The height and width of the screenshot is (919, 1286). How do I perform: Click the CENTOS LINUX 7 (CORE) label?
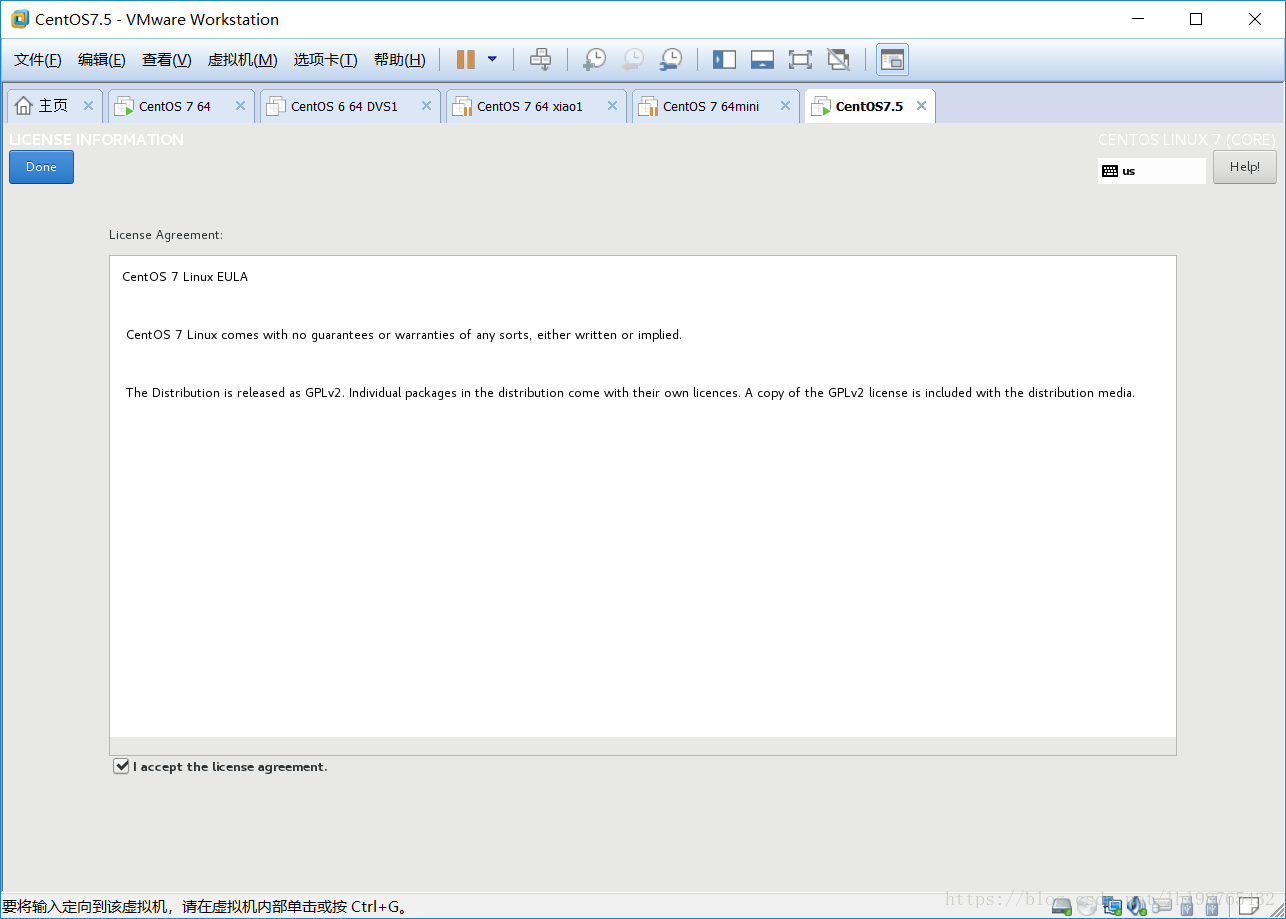point(1187,140)
